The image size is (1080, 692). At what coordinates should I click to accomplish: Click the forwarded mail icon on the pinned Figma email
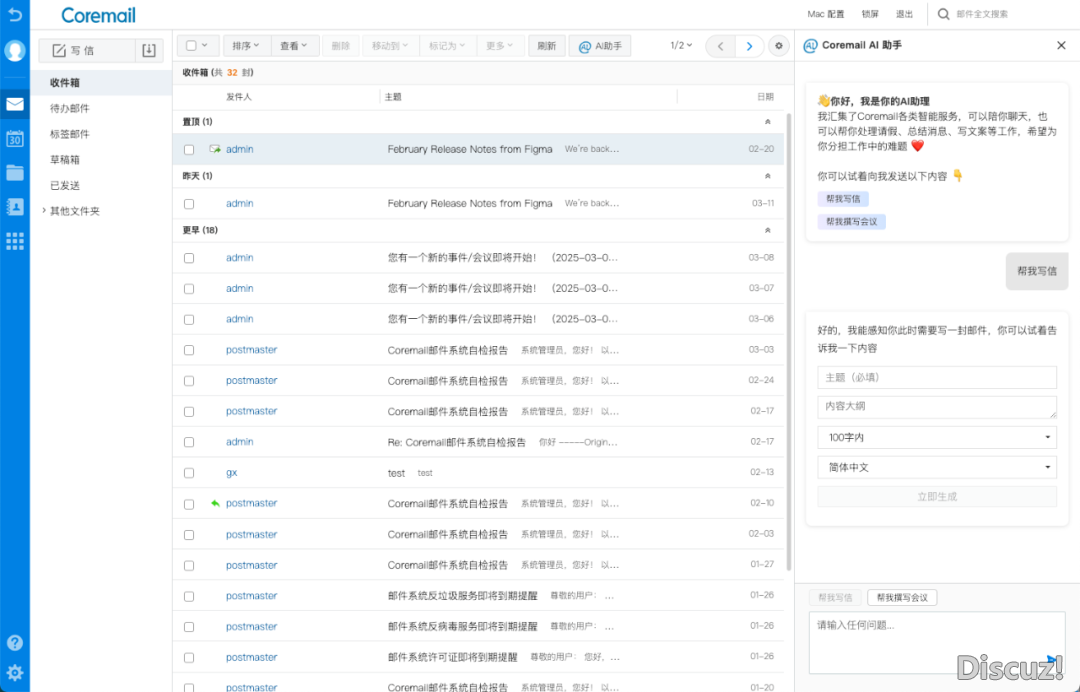pyautogui.click(x=215, y=149)
